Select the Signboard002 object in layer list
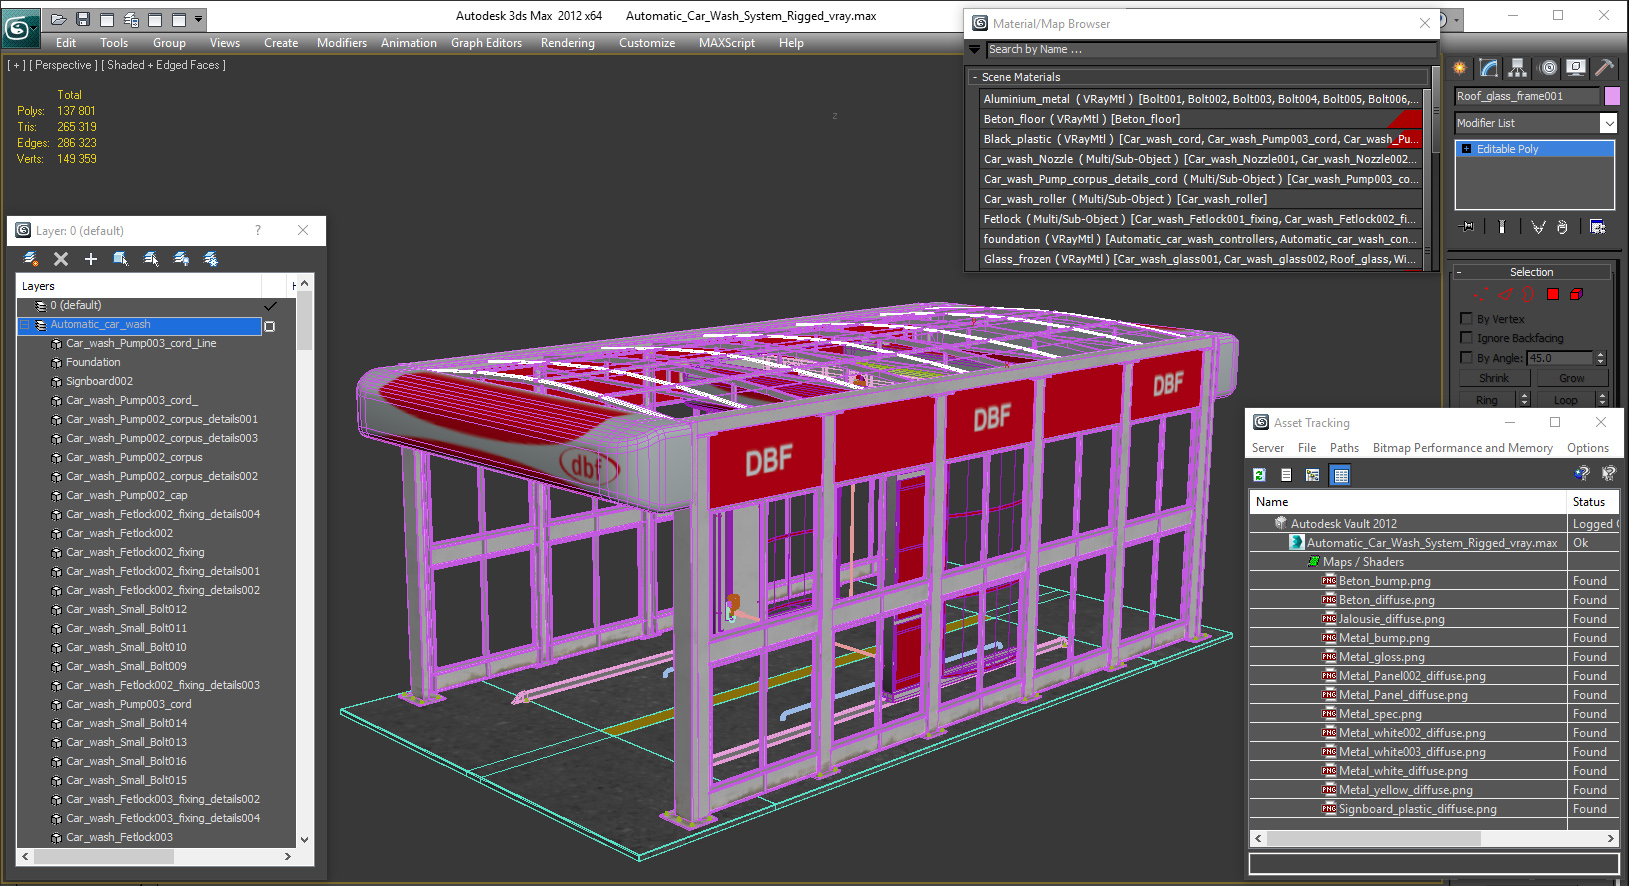 click(x=99, y=381)
